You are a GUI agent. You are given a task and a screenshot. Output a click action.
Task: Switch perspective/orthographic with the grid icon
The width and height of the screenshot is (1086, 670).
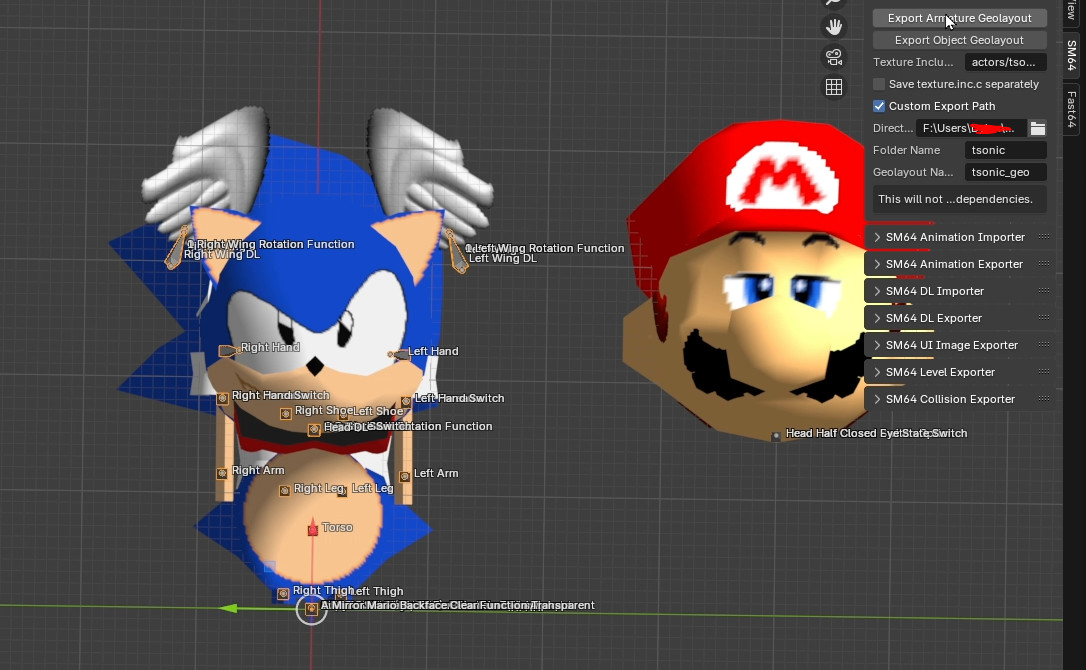[x=833, y=87]
